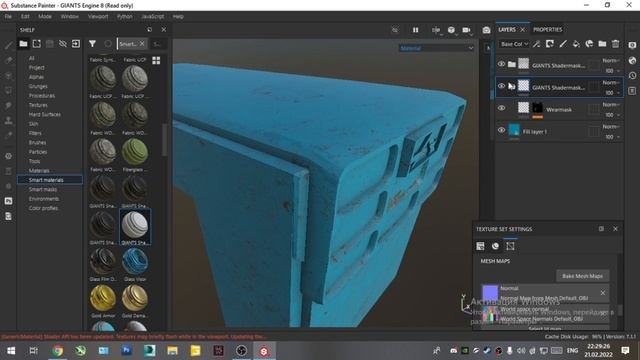Open the Python menu
The height and width of the screenshot is (360, 640).
click(124, 16)
